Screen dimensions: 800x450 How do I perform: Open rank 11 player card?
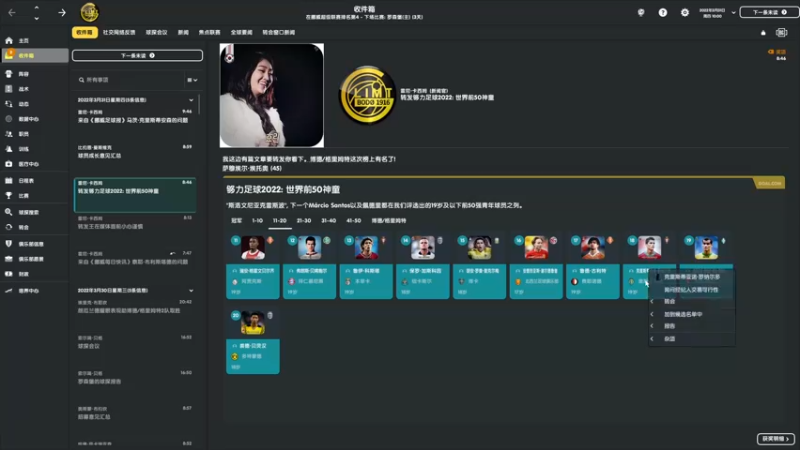253,266
